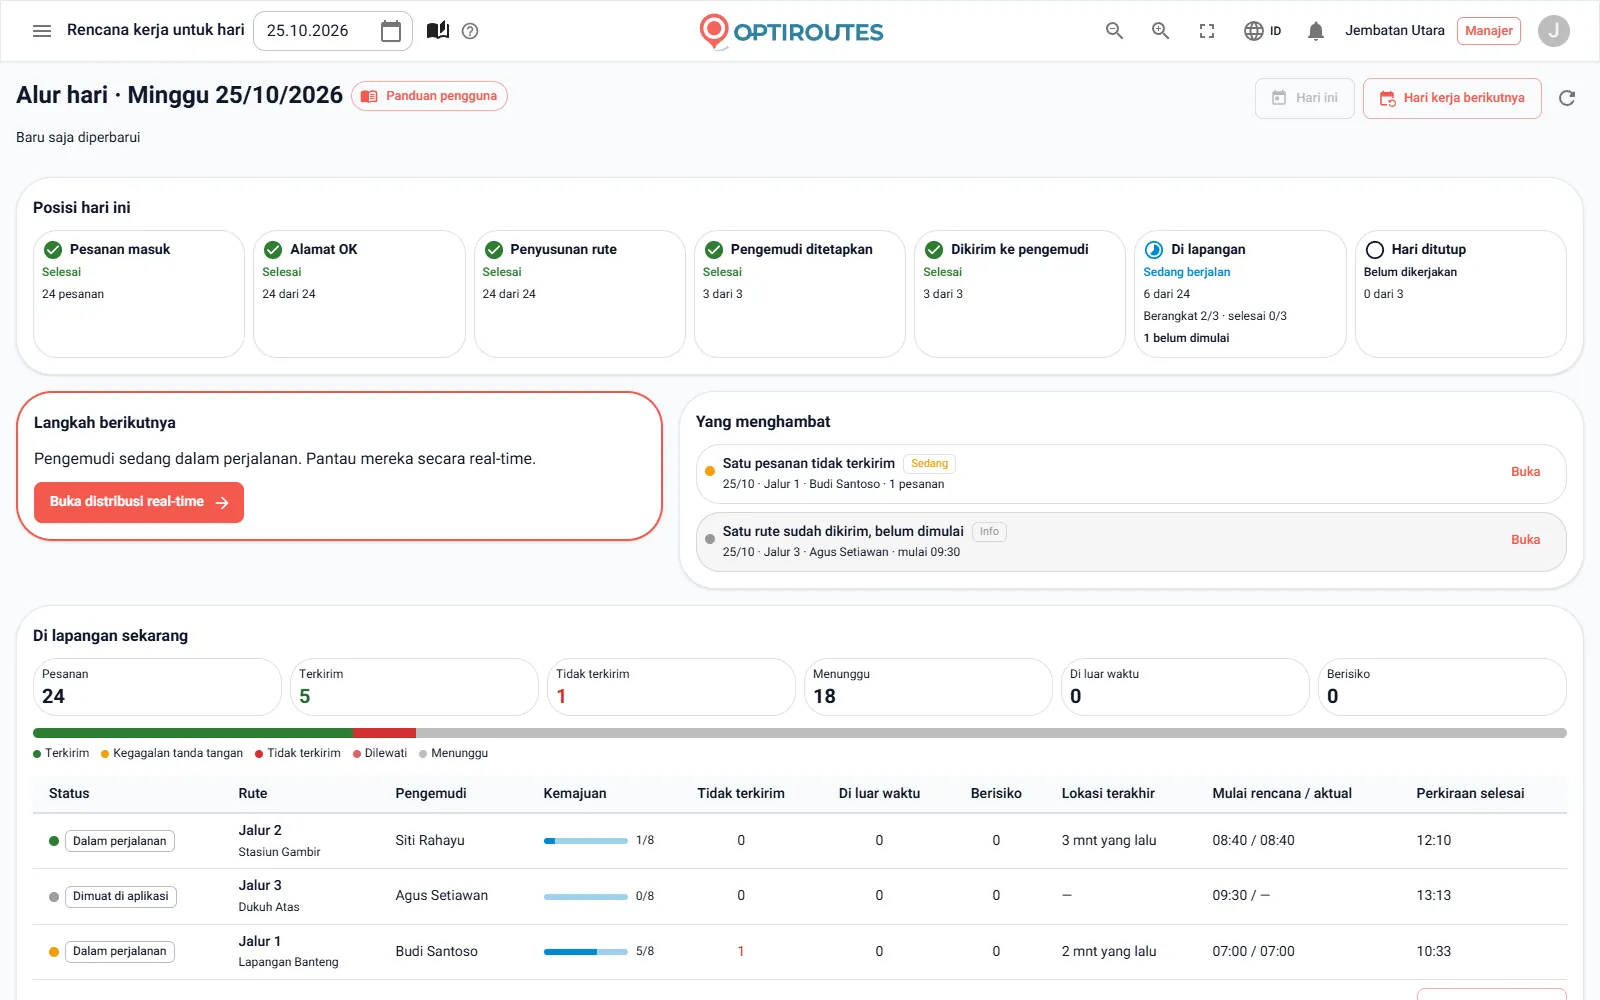Open the language selector ID
This screenshot has width=1600, height=1000.
pyautogui.click(x=1263, y=31)
